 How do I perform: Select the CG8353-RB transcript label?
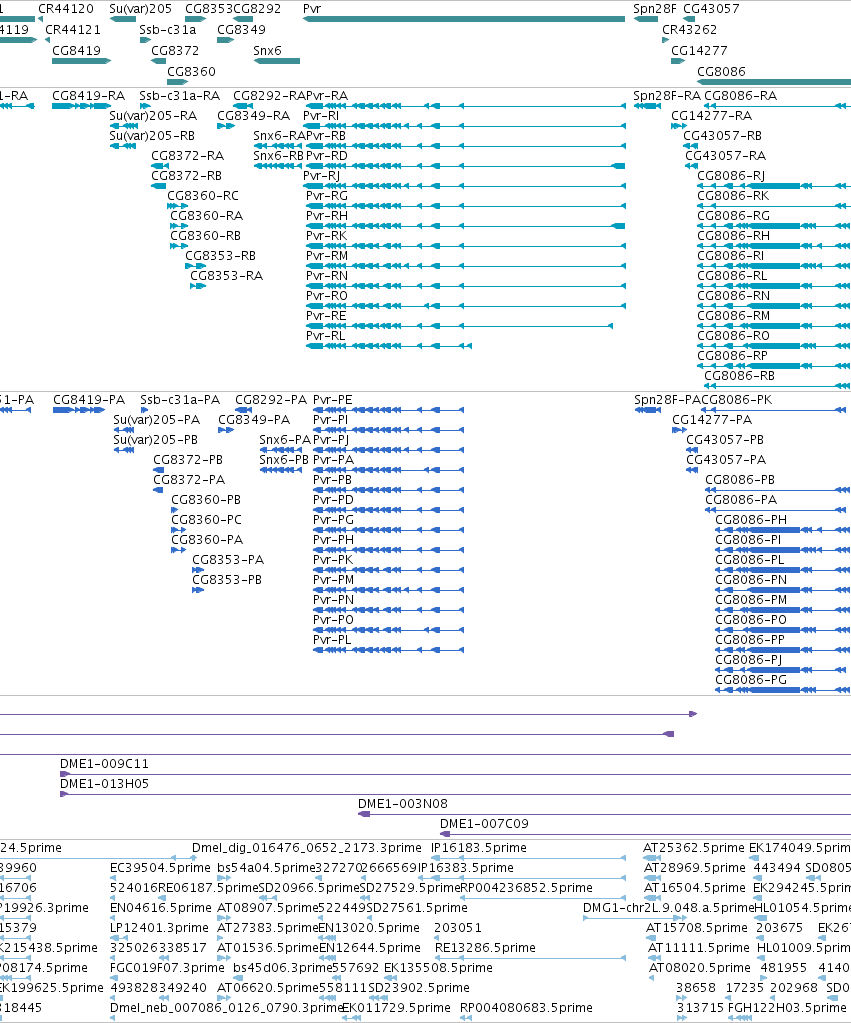(x=221, y=255)
